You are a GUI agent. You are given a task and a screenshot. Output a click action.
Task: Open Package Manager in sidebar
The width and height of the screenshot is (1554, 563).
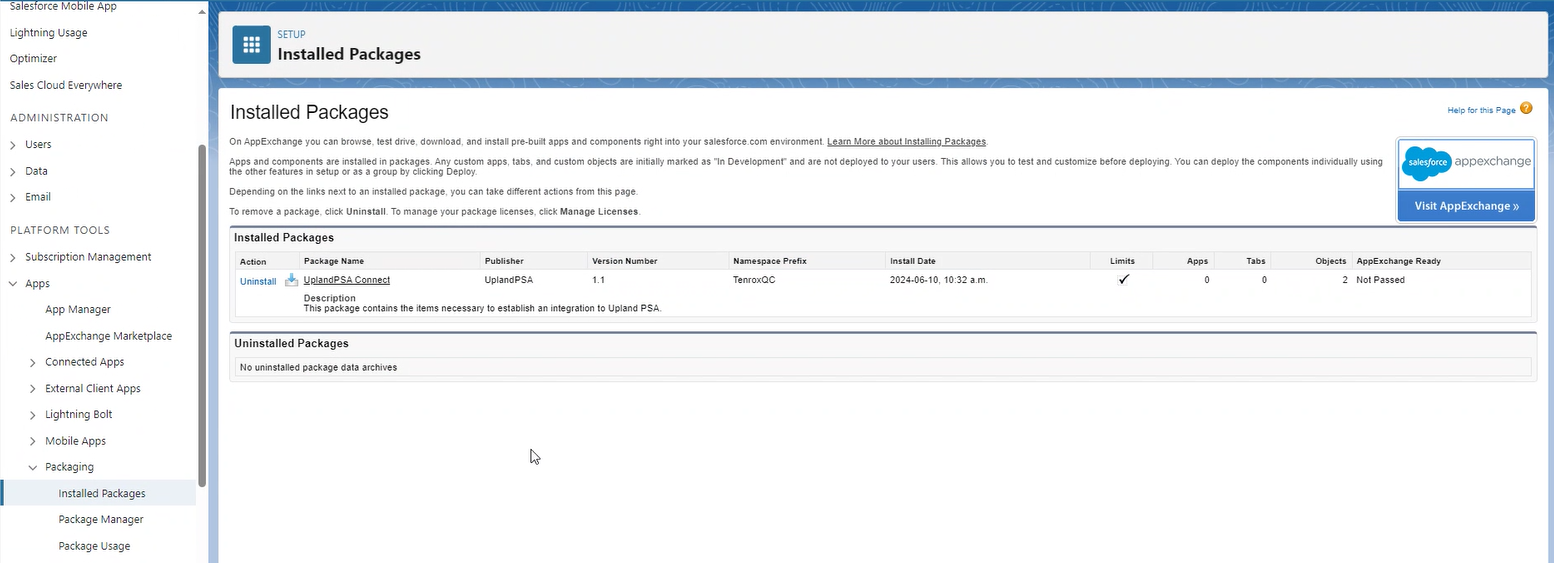tap(101, 519)
